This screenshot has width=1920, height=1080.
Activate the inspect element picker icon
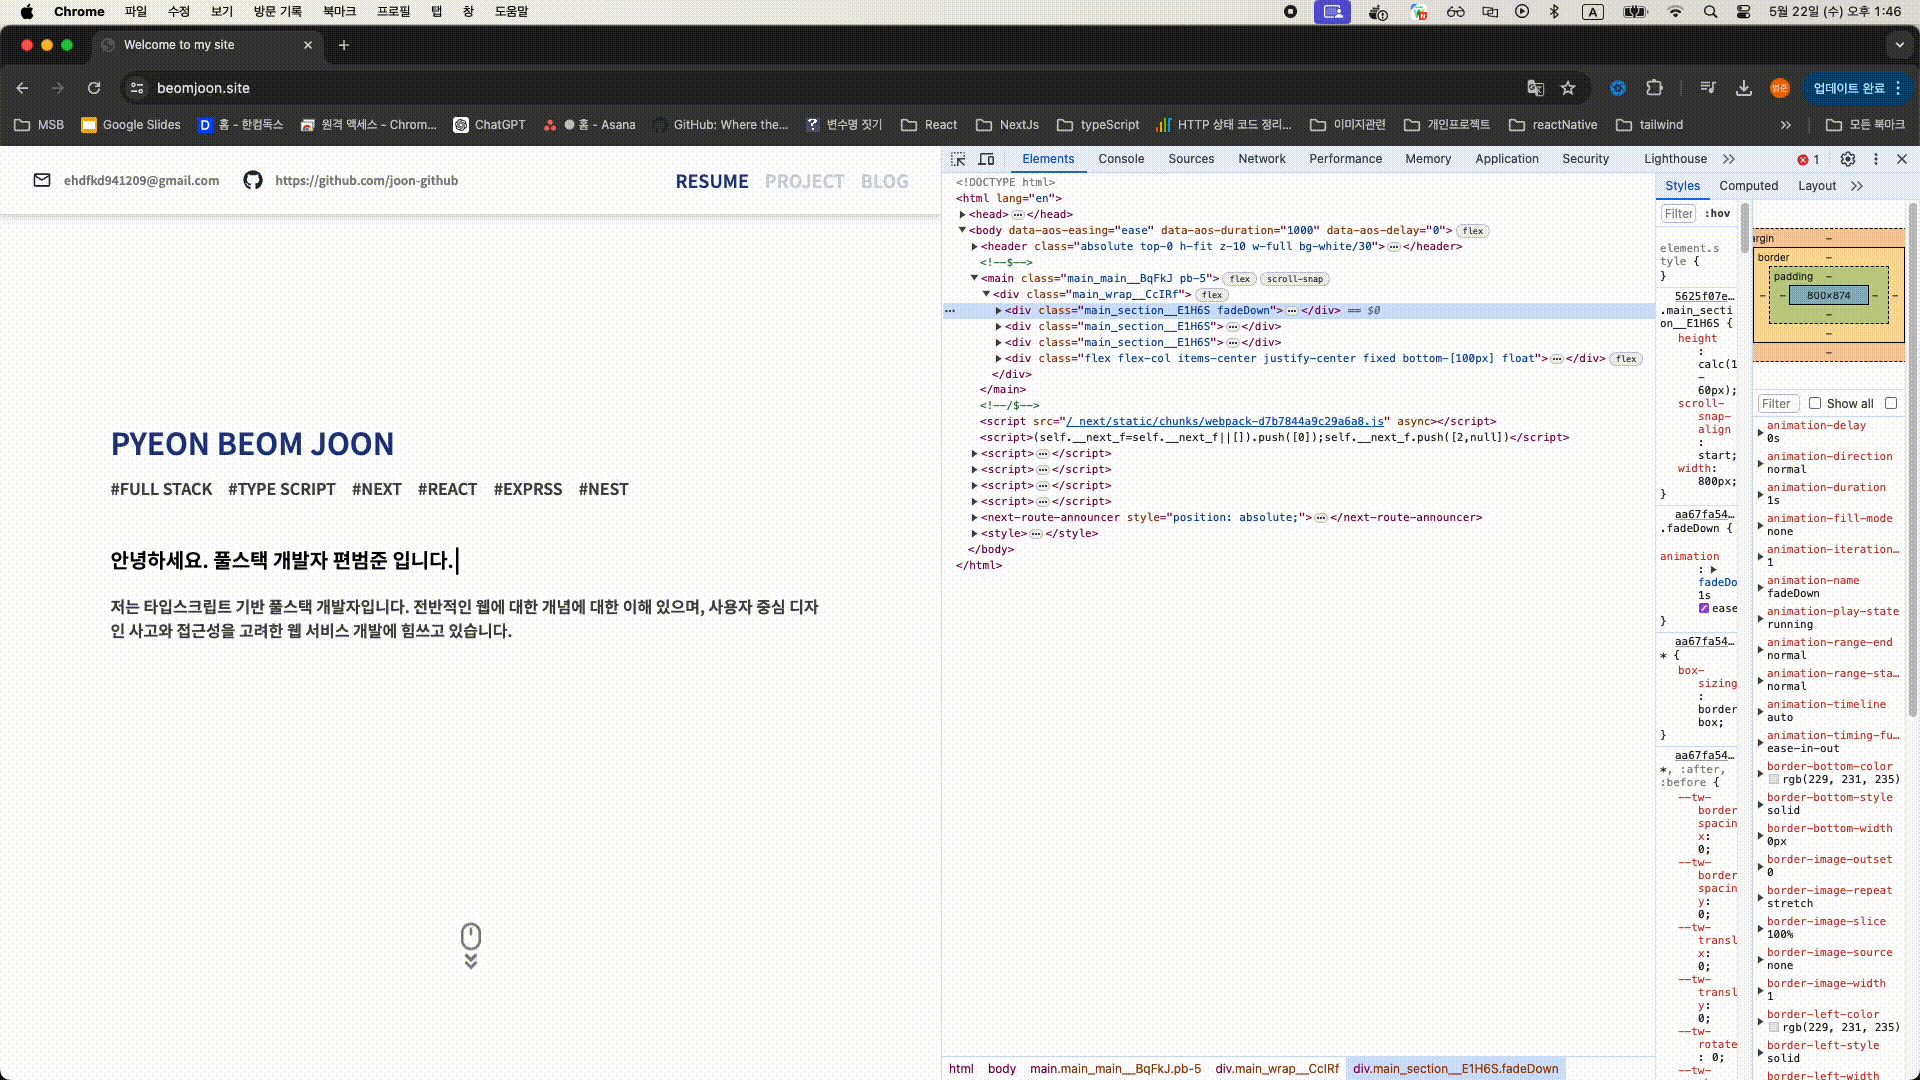point(958,159)
